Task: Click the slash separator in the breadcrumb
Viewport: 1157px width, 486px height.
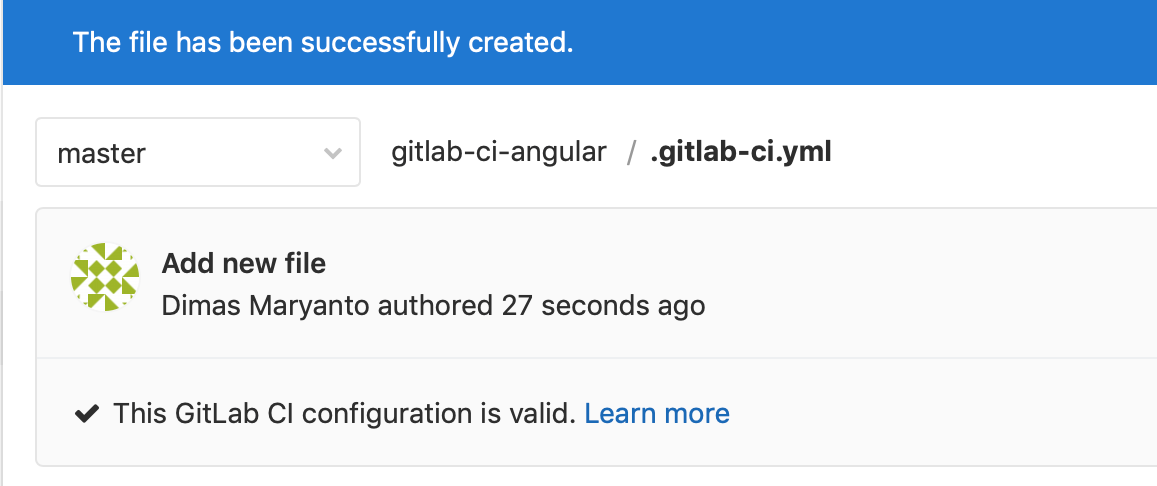Action: [630, 153]
